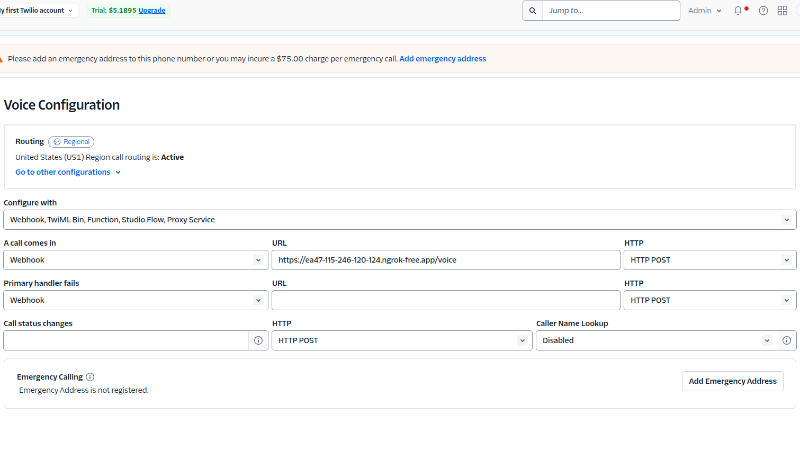Open the notifications bell icon
This screenshot has height=450, width=800.
pos(738,11)
